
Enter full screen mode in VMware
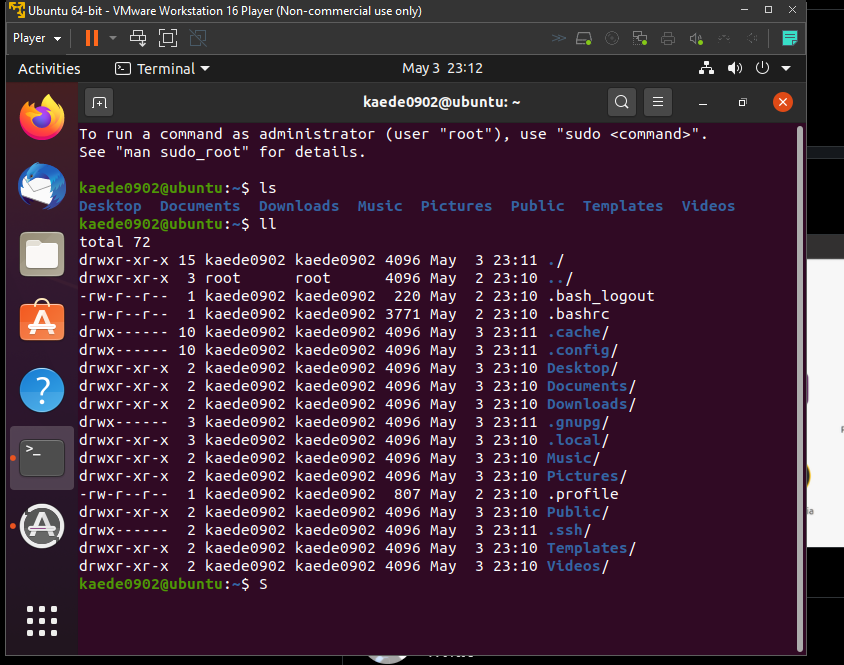[x=165, y=37]
